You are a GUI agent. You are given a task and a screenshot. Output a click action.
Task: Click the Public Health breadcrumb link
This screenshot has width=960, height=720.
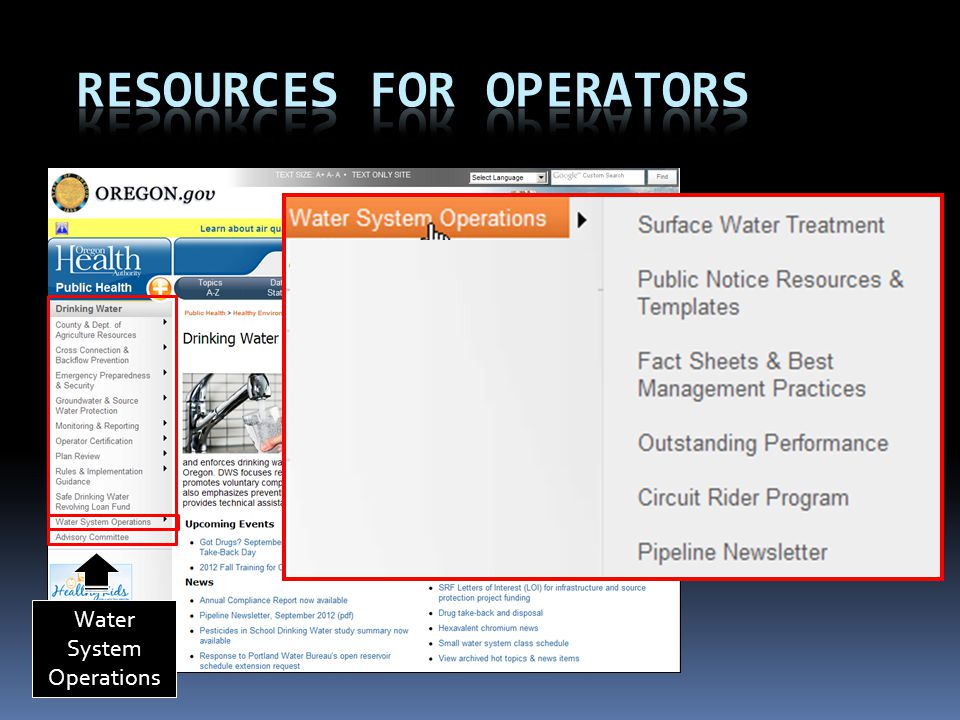tap(204, 313)
